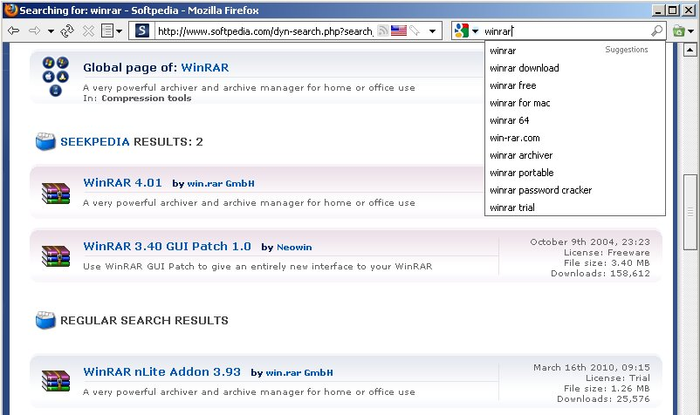Screen dimensions: 700x415
Task: Click 'License: Freeware' text
Action: tap(607, 253)
